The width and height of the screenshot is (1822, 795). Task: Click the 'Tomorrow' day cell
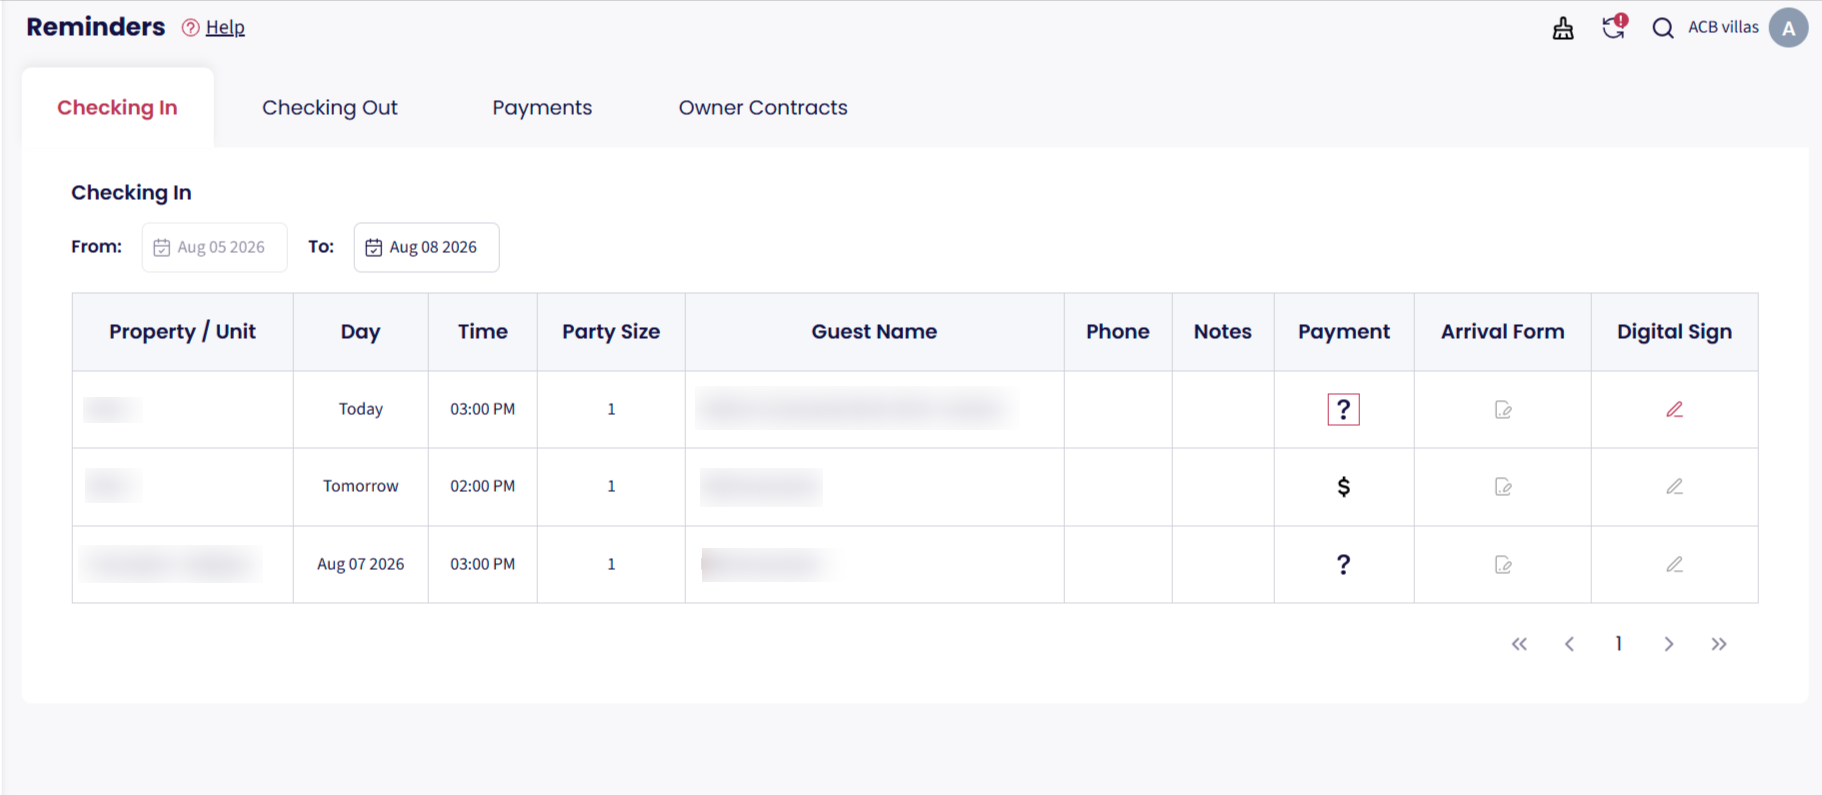(x=360, y=486)
